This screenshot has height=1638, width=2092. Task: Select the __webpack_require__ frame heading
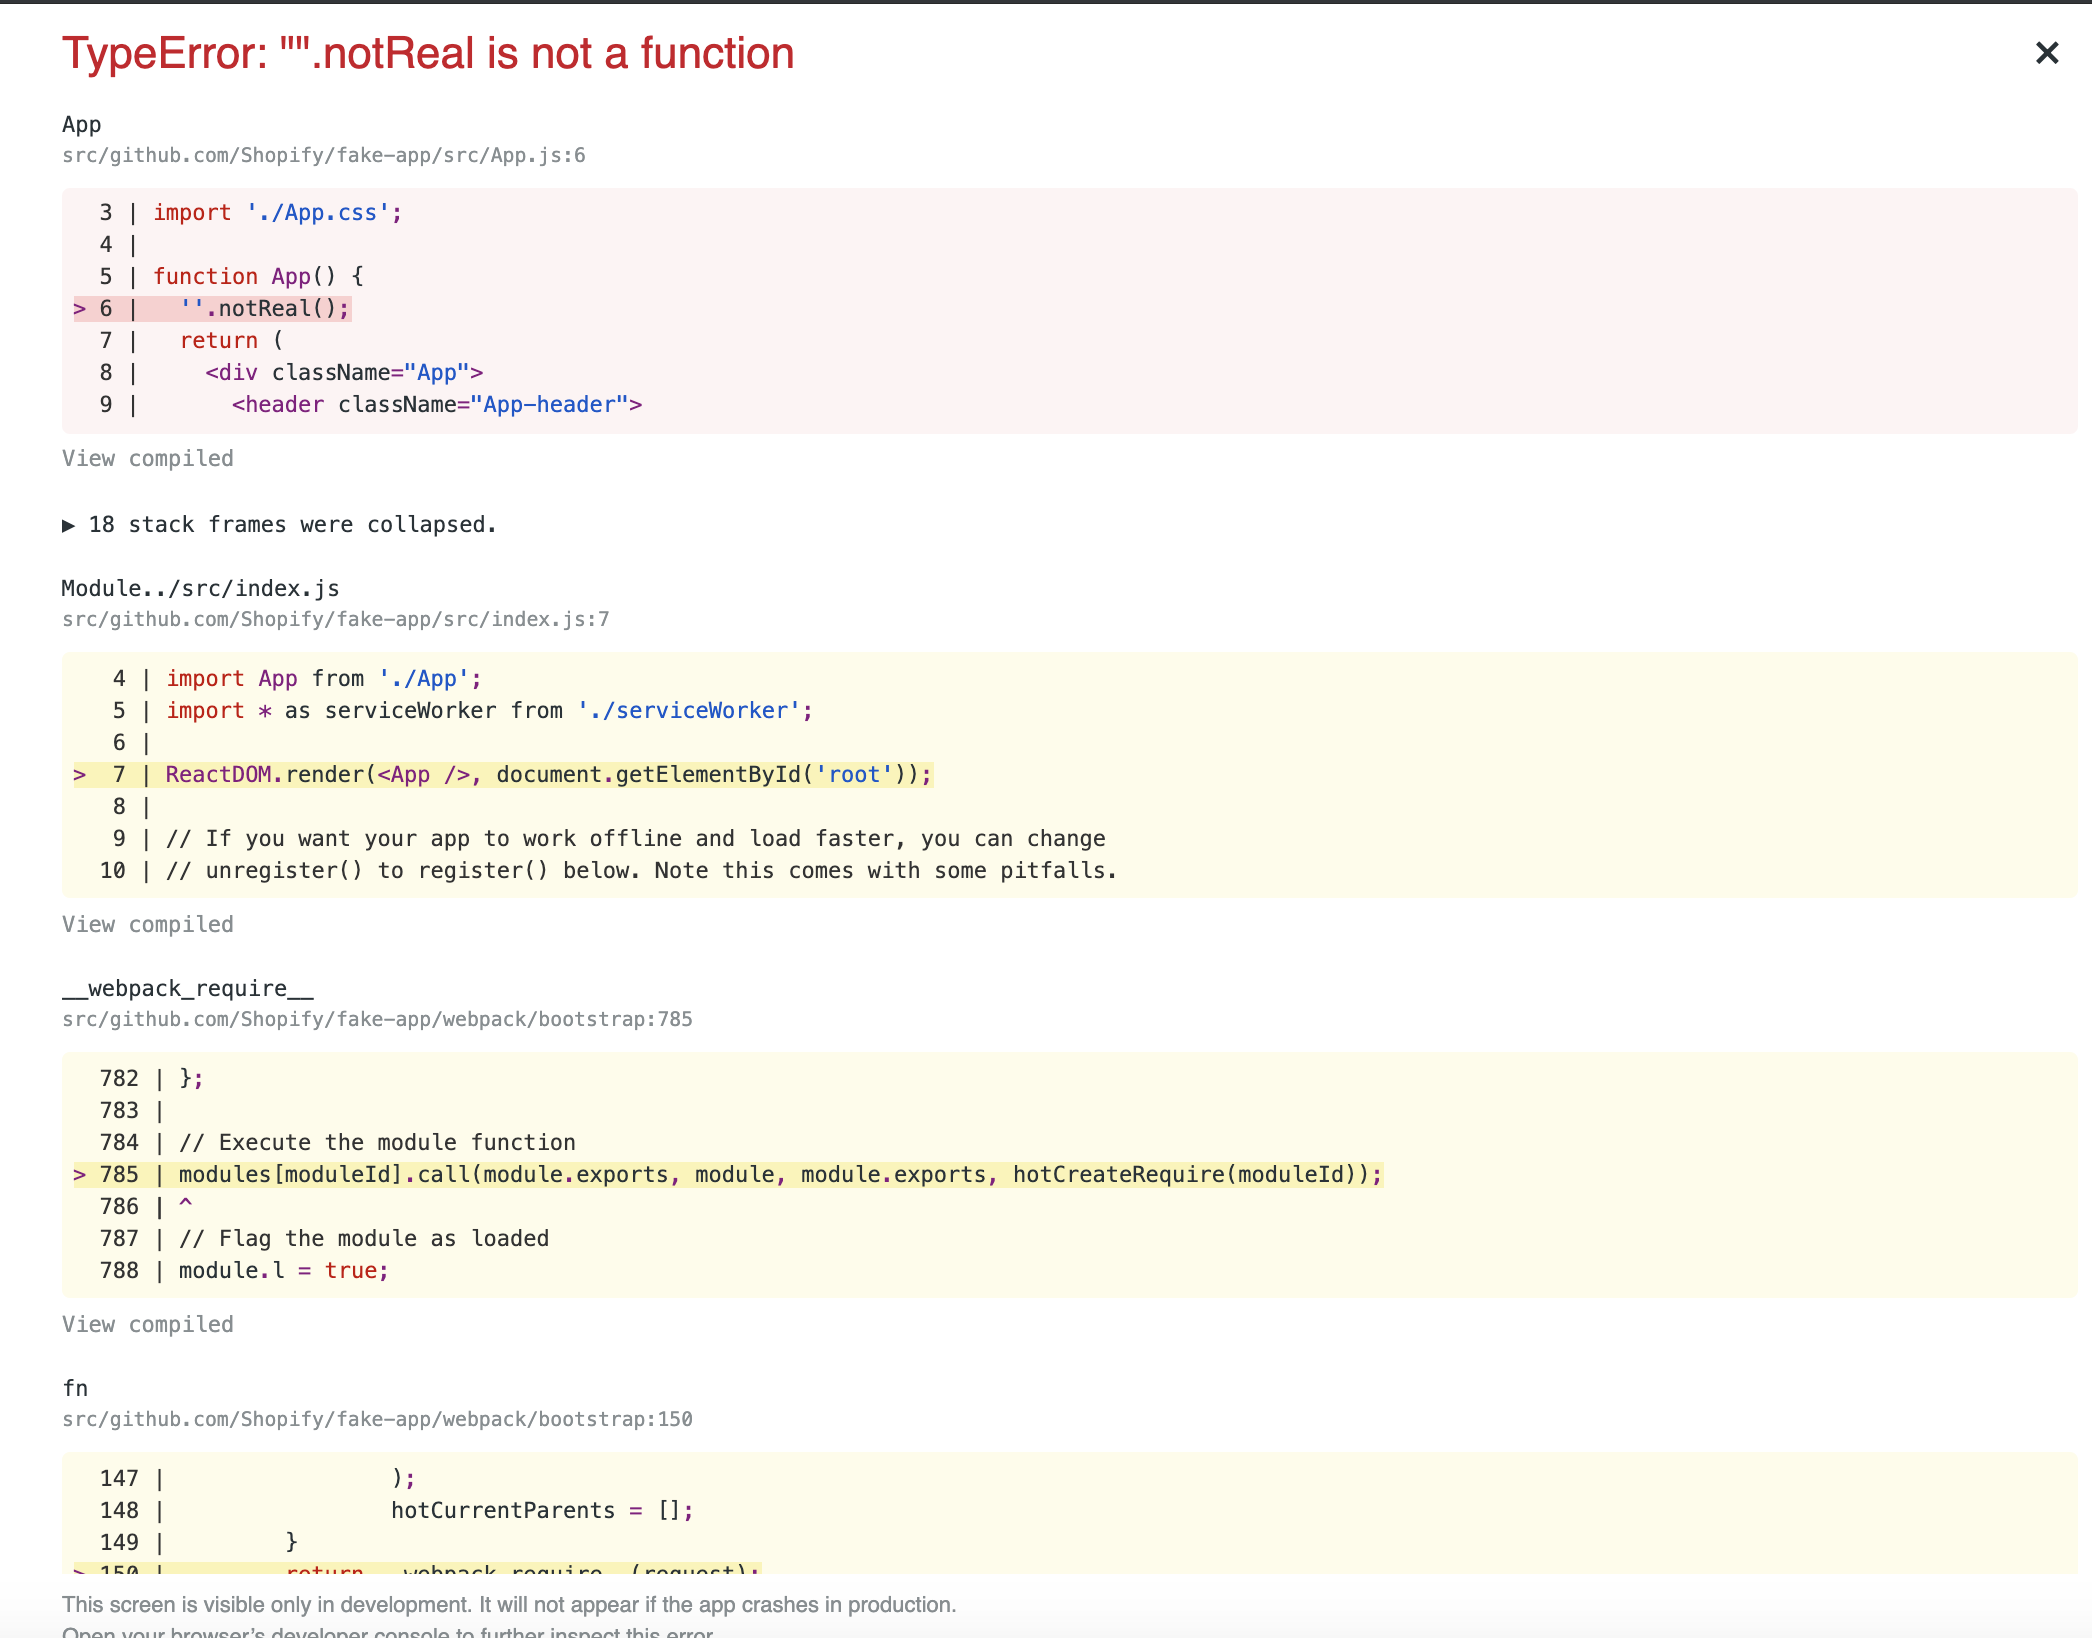(187, 988)
